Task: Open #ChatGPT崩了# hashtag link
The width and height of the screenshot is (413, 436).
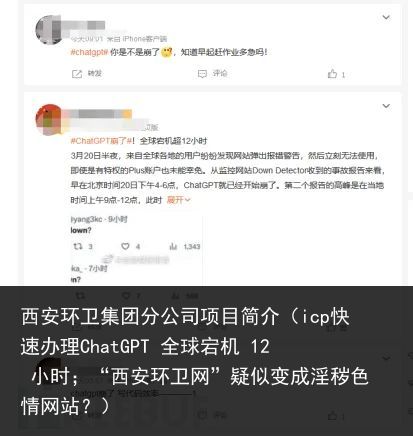Action: pyautogui.click(x=101, y=141)
